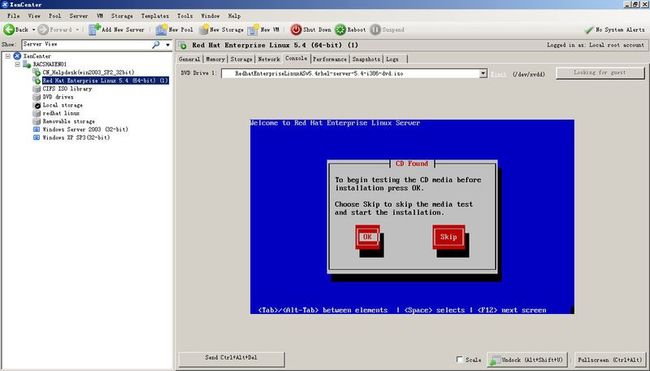This screenshot has width=650, height=371.
Task: Select the Removable storage tree row
Action: [x=69, y=121]
